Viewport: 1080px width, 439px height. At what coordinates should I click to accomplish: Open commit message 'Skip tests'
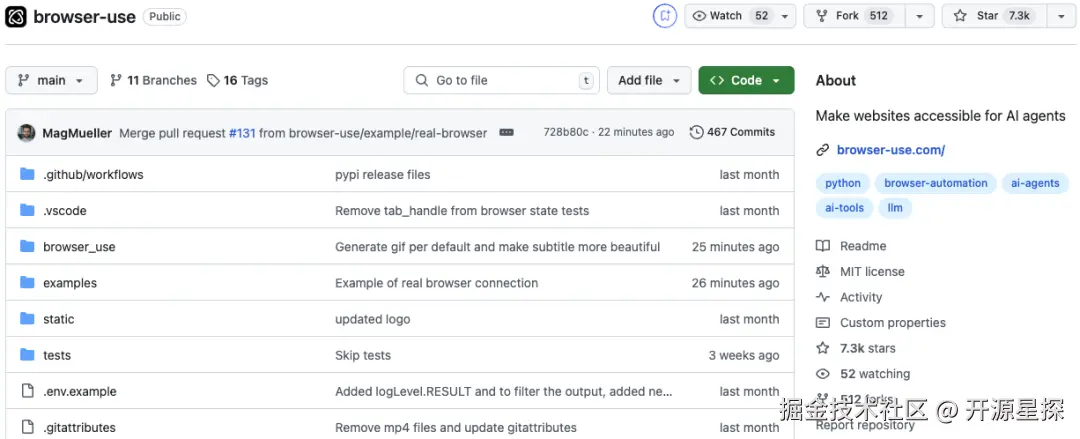[x=362, y=356]
